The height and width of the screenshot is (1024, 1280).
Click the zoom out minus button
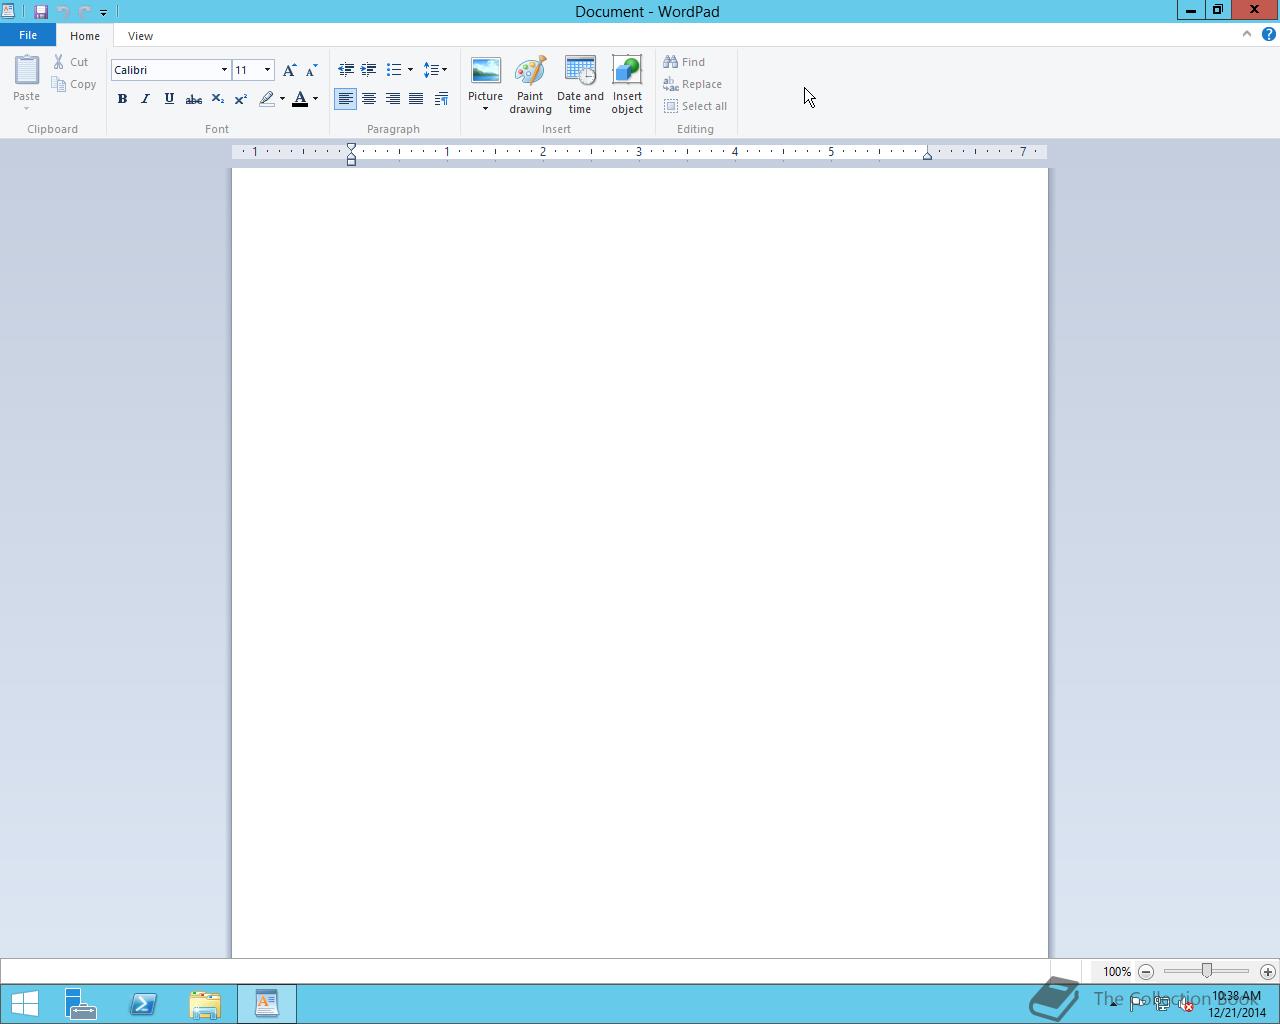[x=1146, y=971]
